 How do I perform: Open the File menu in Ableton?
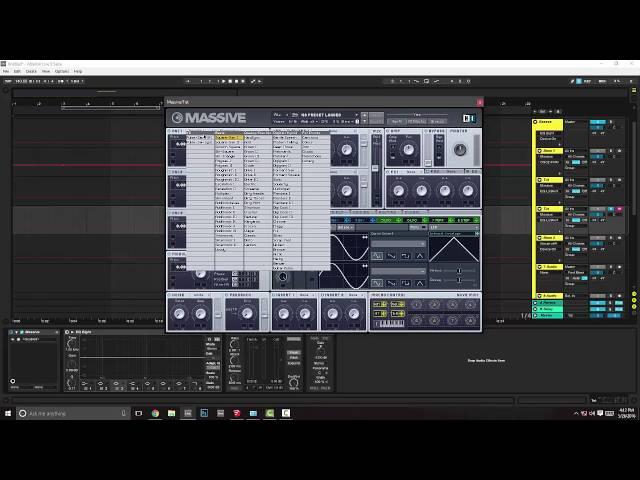(x=6, y=71)
